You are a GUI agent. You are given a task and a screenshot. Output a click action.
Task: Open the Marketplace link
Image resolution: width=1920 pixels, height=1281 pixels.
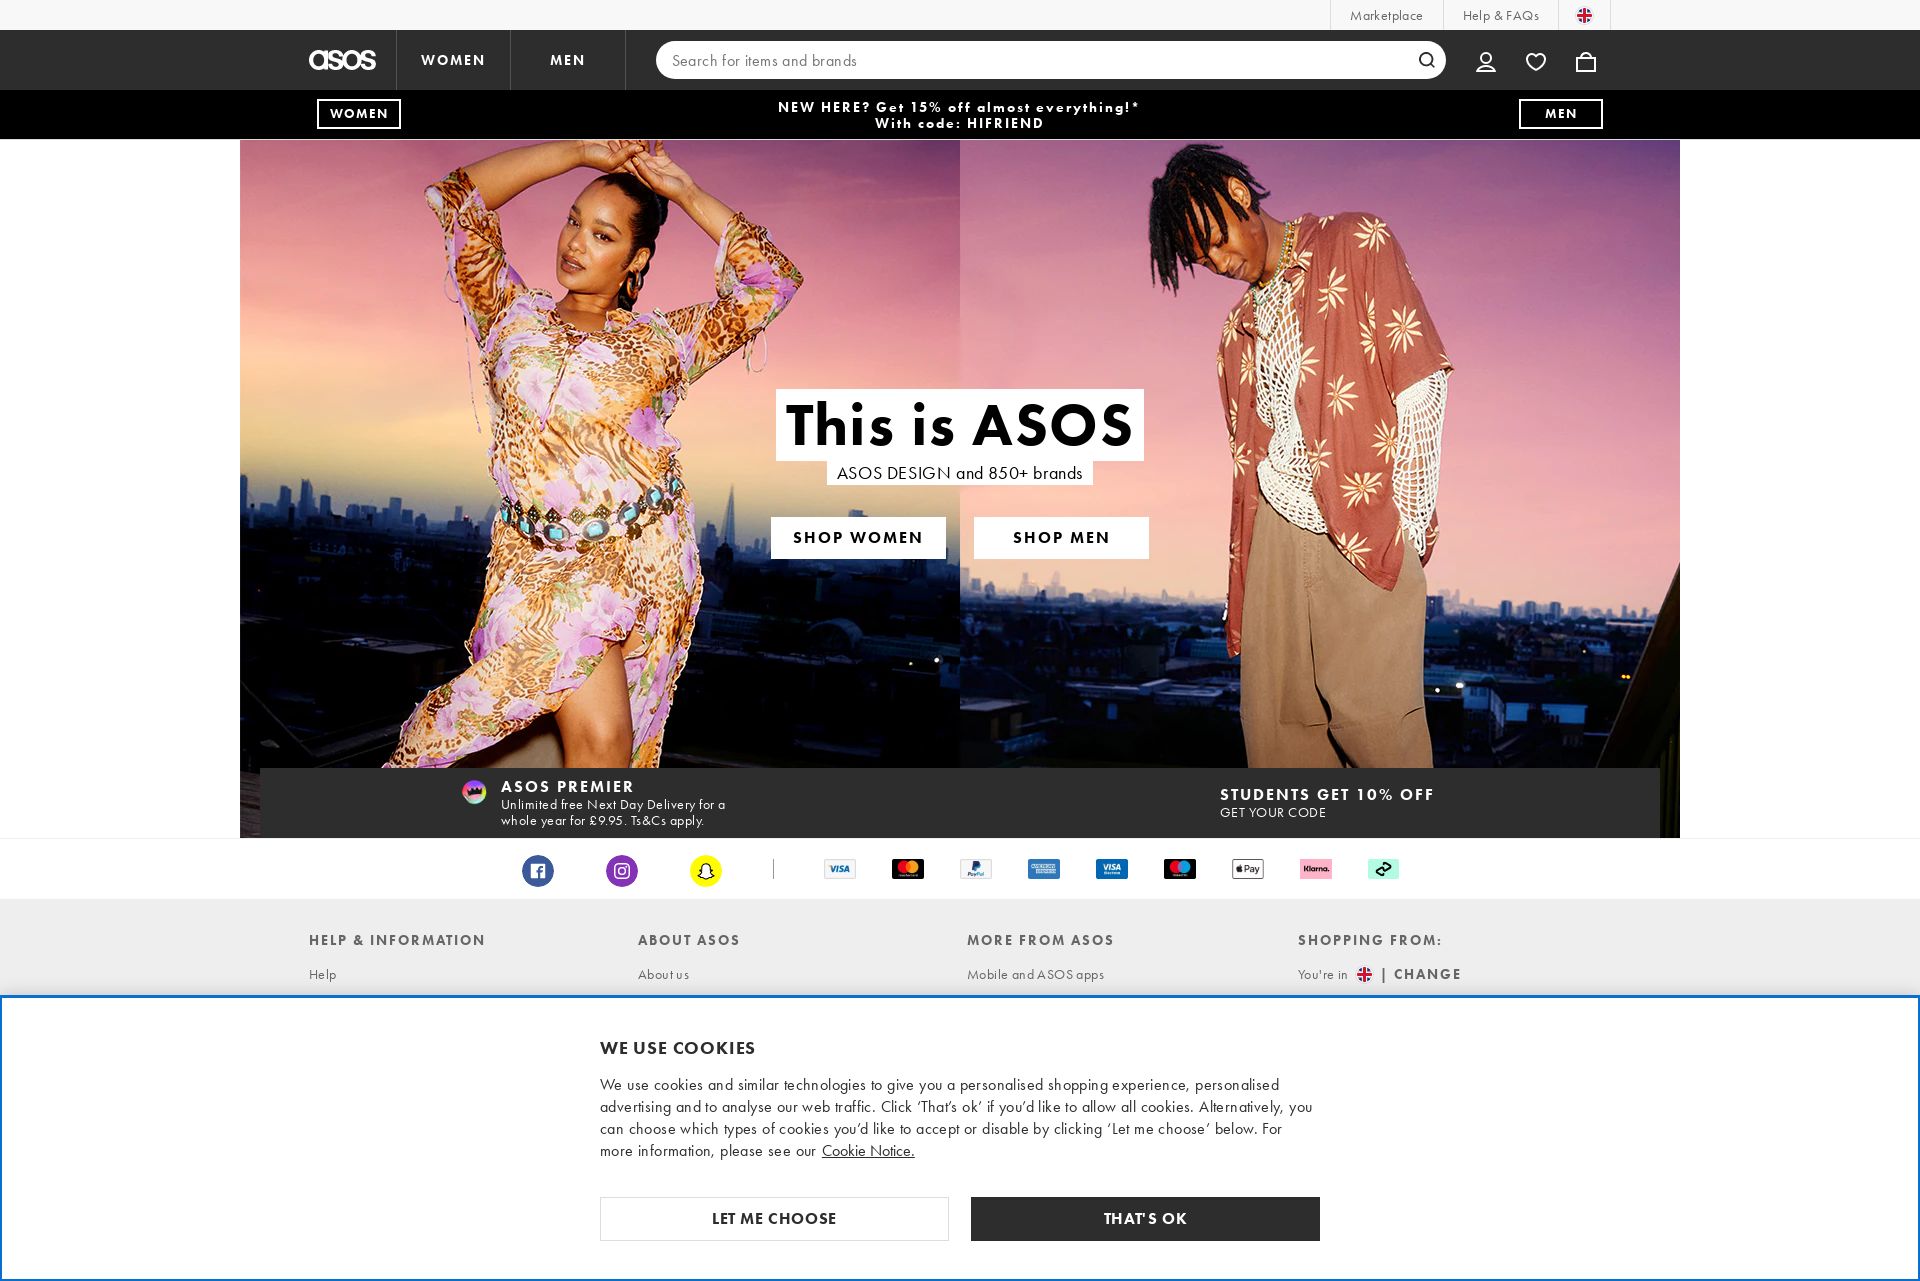[x=1386, y=15]
